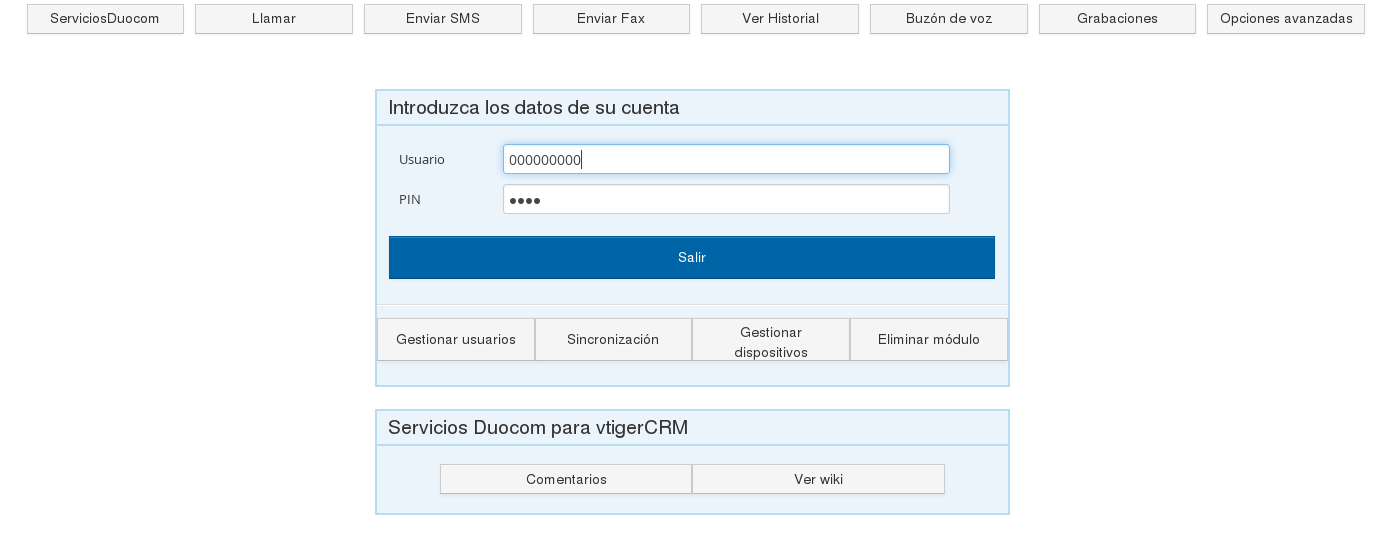Click the Usuario field label

point(422,160)
